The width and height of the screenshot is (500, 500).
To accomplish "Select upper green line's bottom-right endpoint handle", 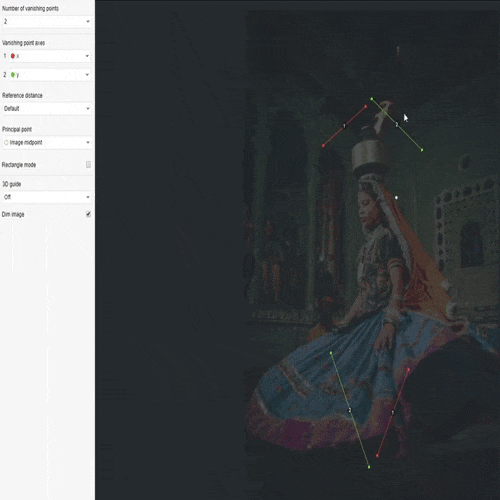I will 422,150.
